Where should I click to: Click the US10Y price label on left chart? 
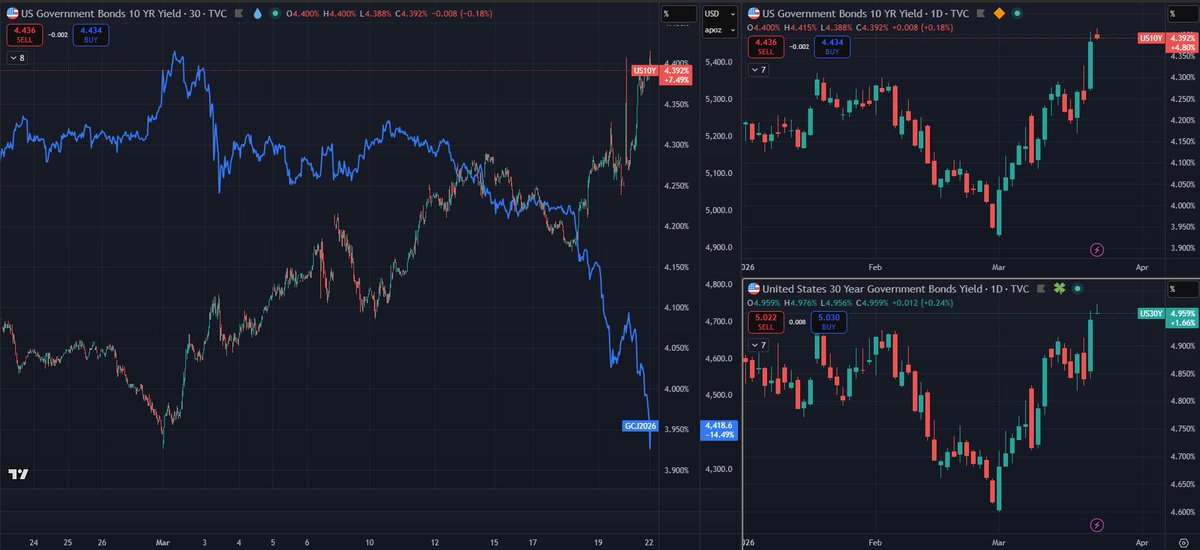[x=643, y=71]
